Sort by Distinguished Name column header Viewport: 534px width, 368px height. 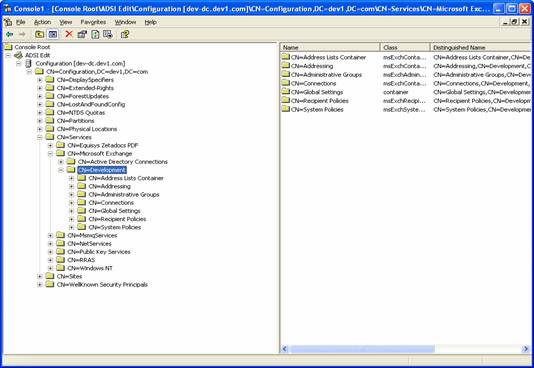(481, 47)
